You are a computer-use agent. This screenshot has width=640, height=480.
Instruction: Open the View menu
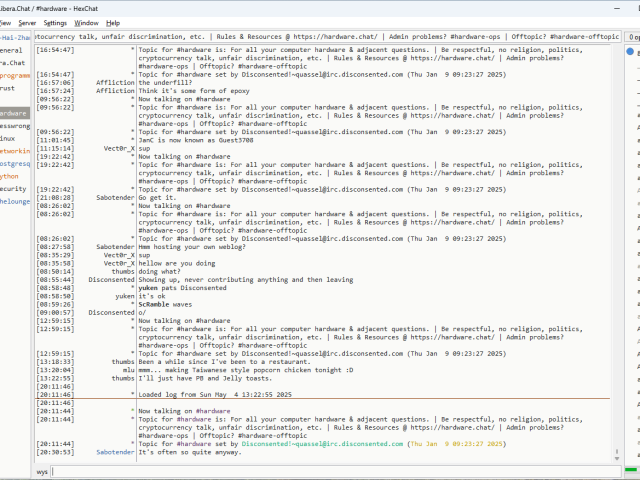pyautogui.click(x=4, y=22)
